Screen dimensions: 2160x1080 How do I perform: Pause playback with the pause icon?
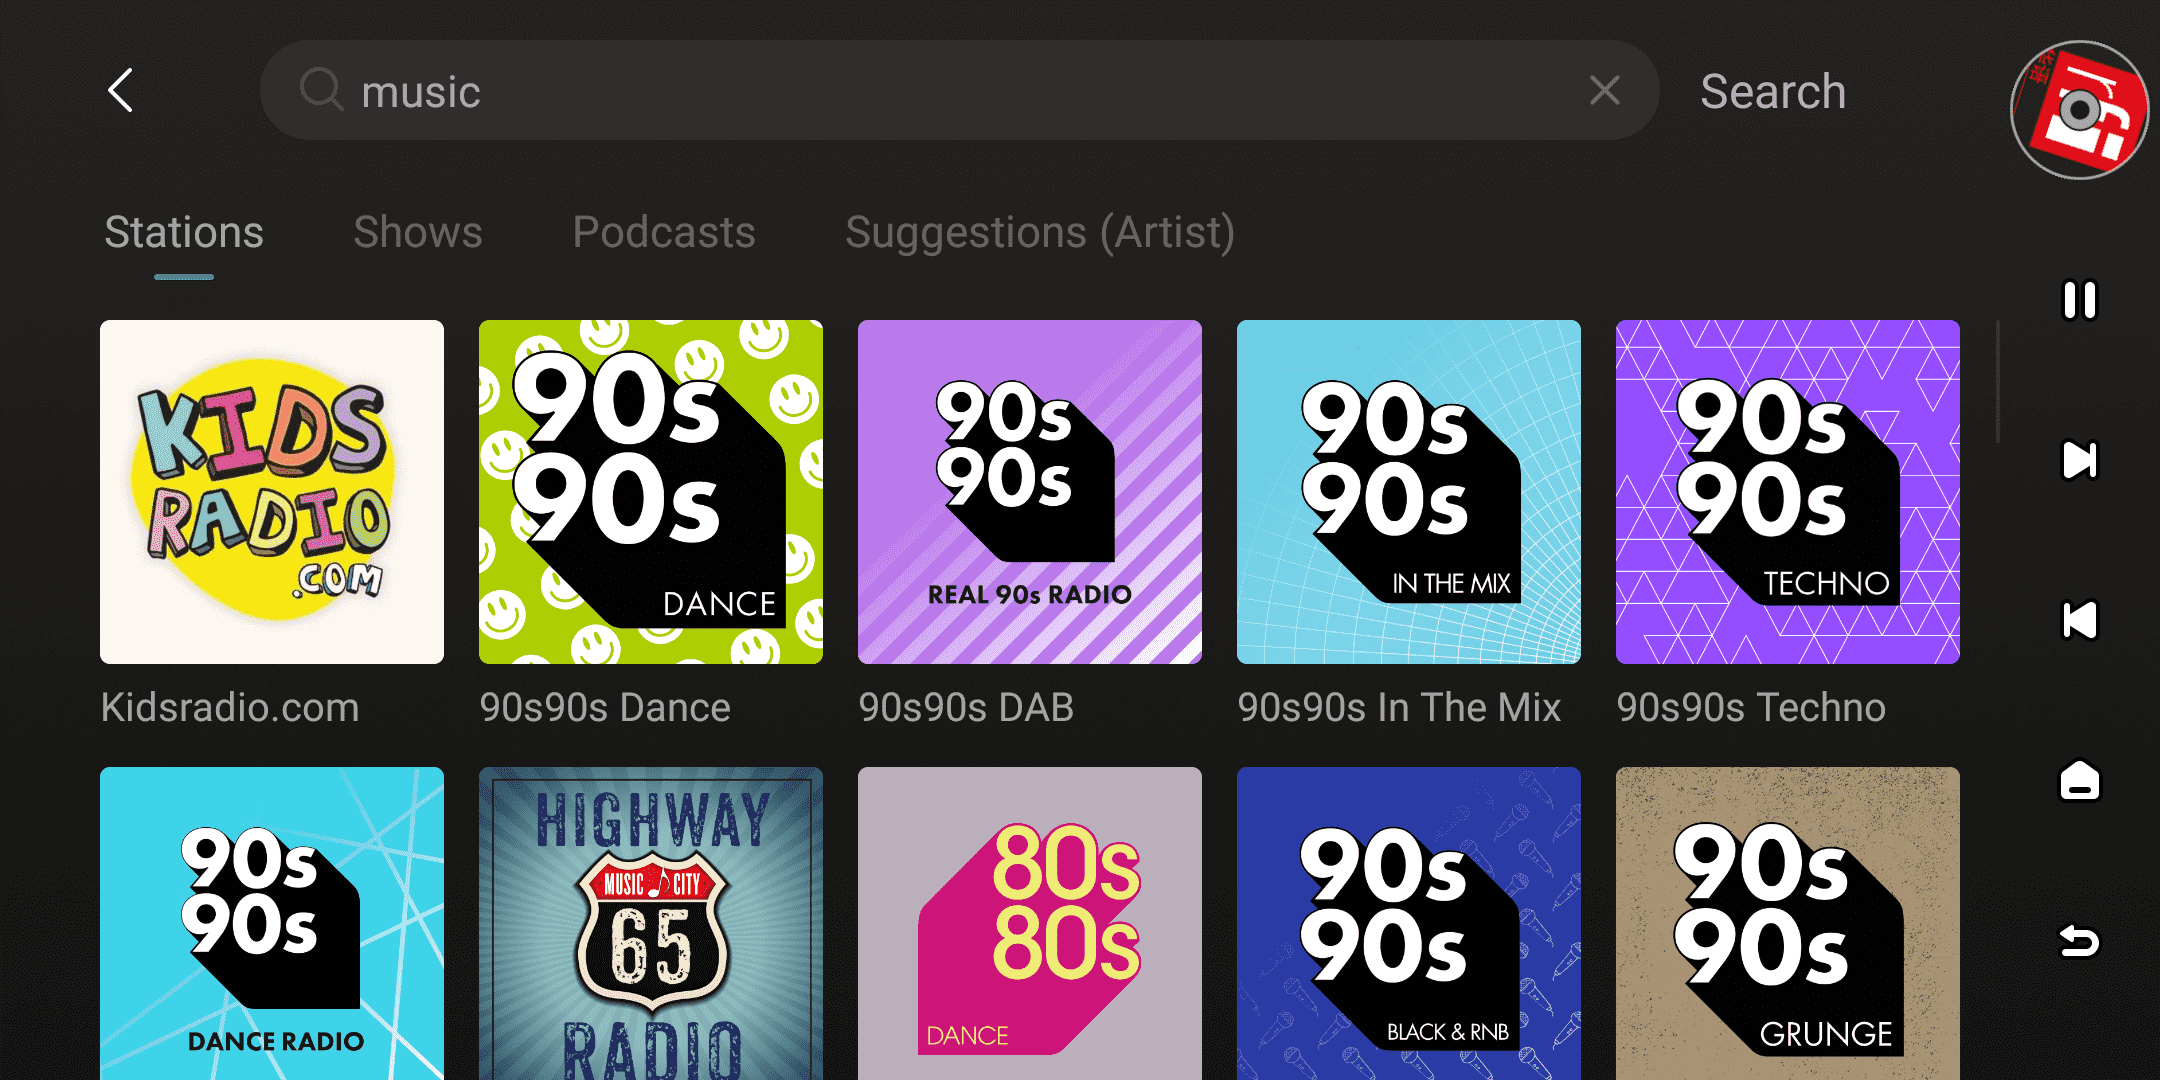pyautogui.click(x=2079, y=300)
